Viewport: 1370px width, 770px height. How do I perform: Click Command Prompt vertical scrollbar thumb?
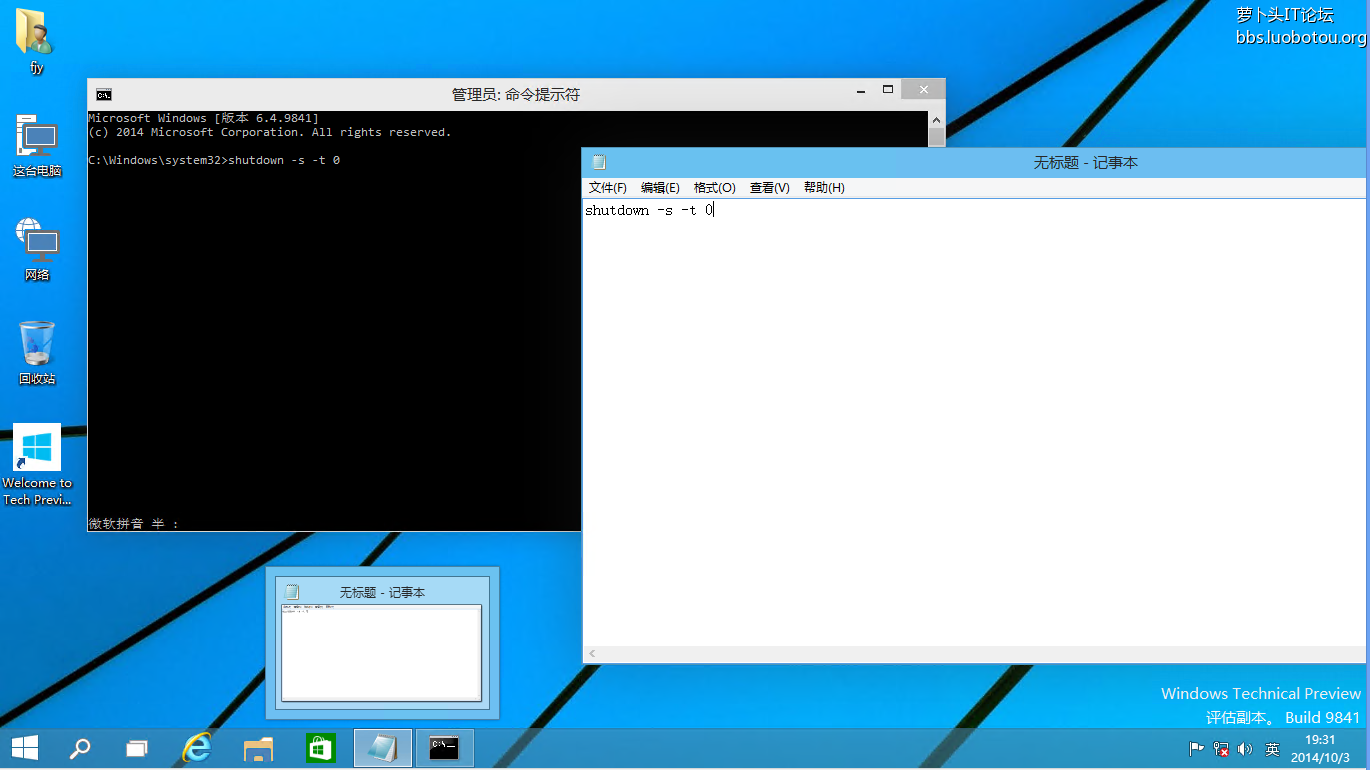pos(936,137)
